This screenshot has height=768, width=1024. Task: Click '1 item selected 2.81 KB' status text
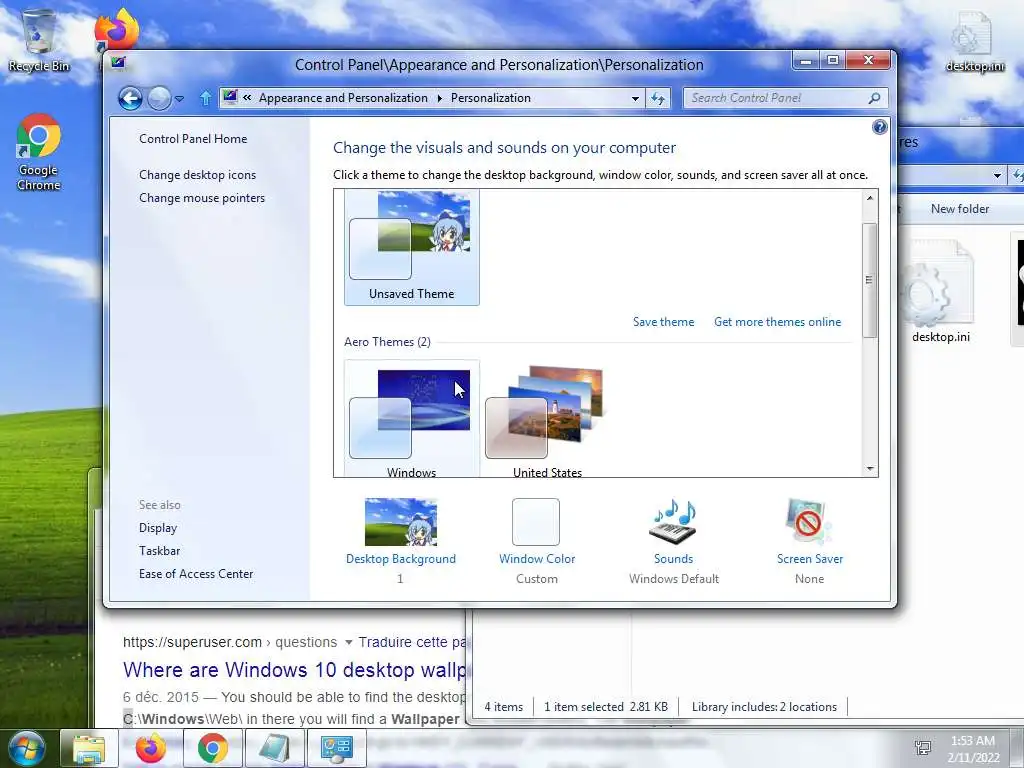point(606,707)
